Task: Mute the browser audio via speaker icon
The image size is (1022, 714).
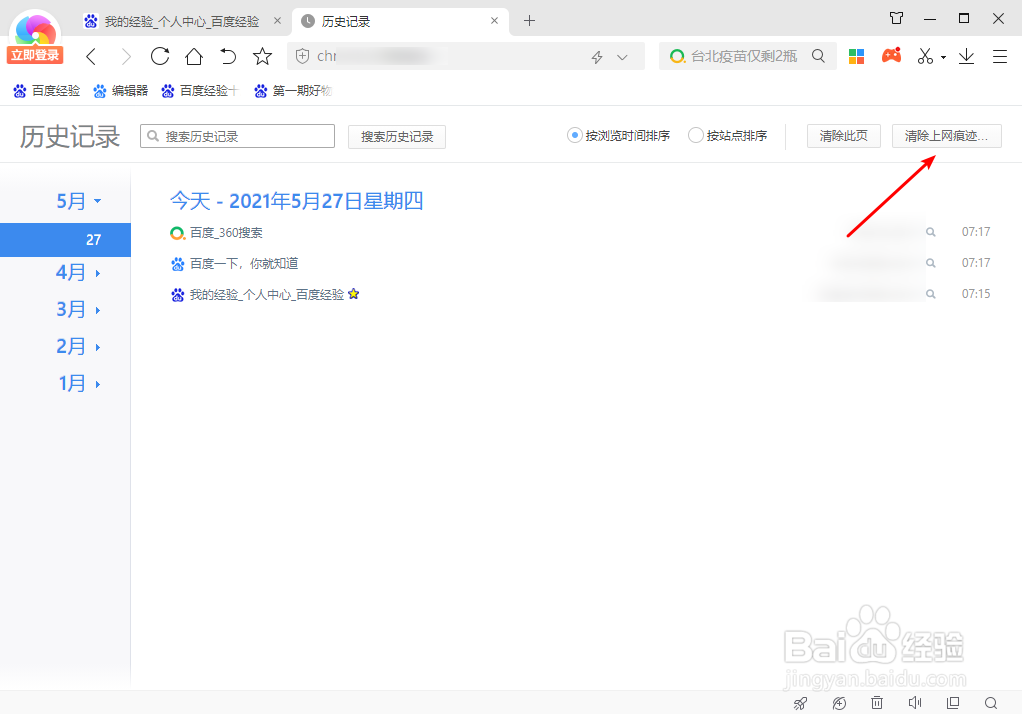Action: (x=915, y=703)
